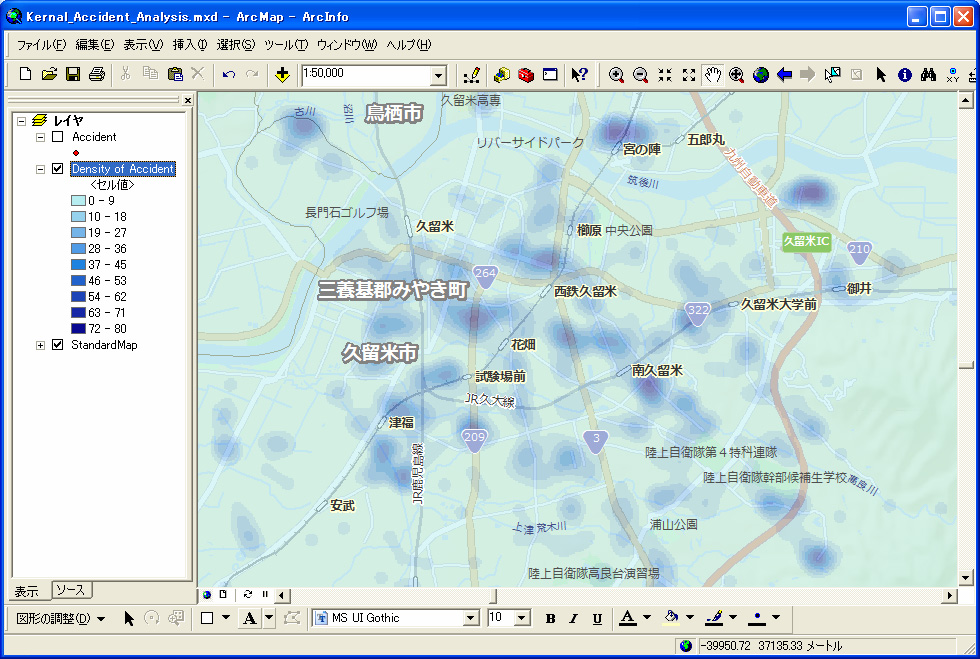
Task: Click the Save map icon
Action: pos(73,74)
